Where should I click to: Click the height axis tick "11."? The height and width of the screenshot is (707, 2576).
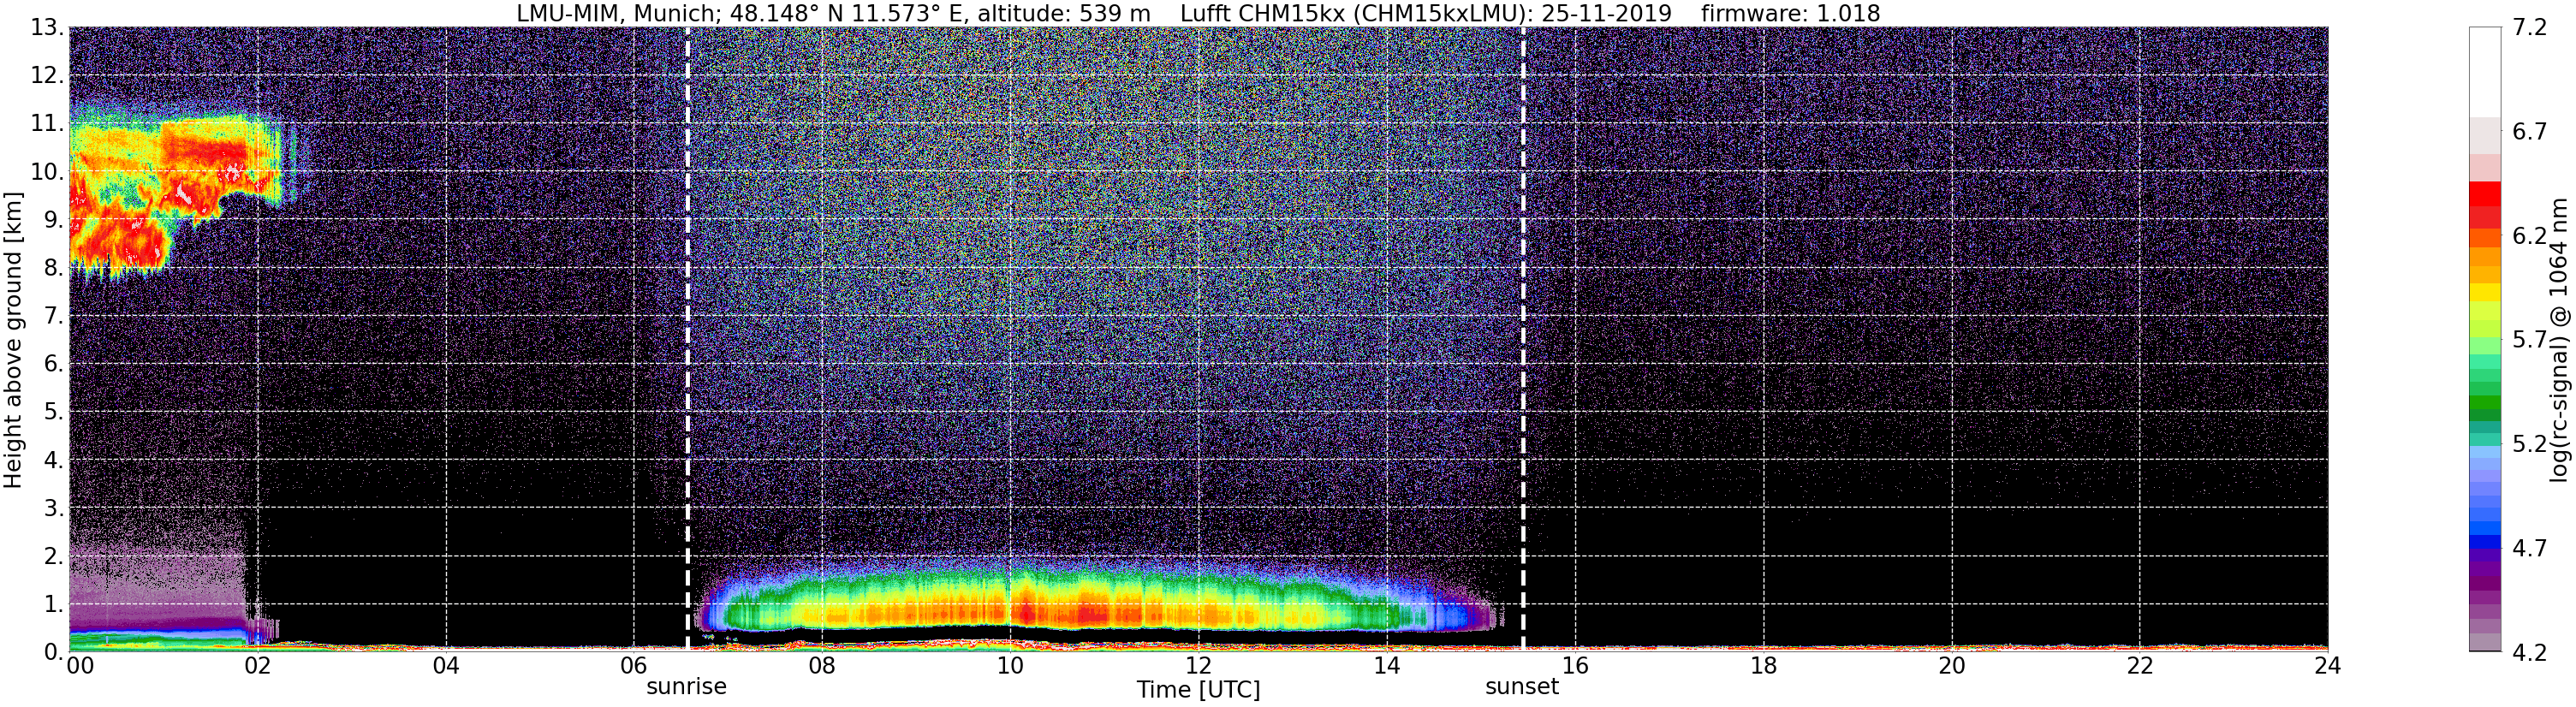click(x=47, y=124)
